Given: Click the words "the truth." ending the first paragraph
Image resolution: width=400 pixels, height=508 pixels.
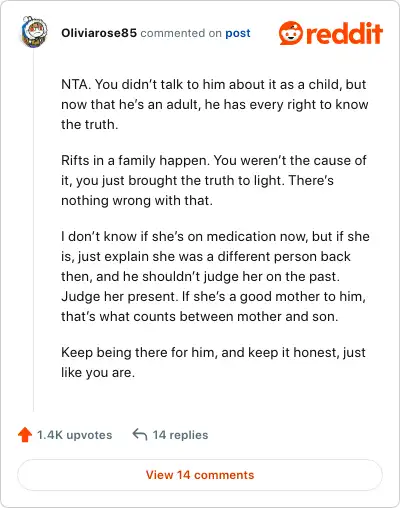Looking at the screenshot, I should 90,124.
